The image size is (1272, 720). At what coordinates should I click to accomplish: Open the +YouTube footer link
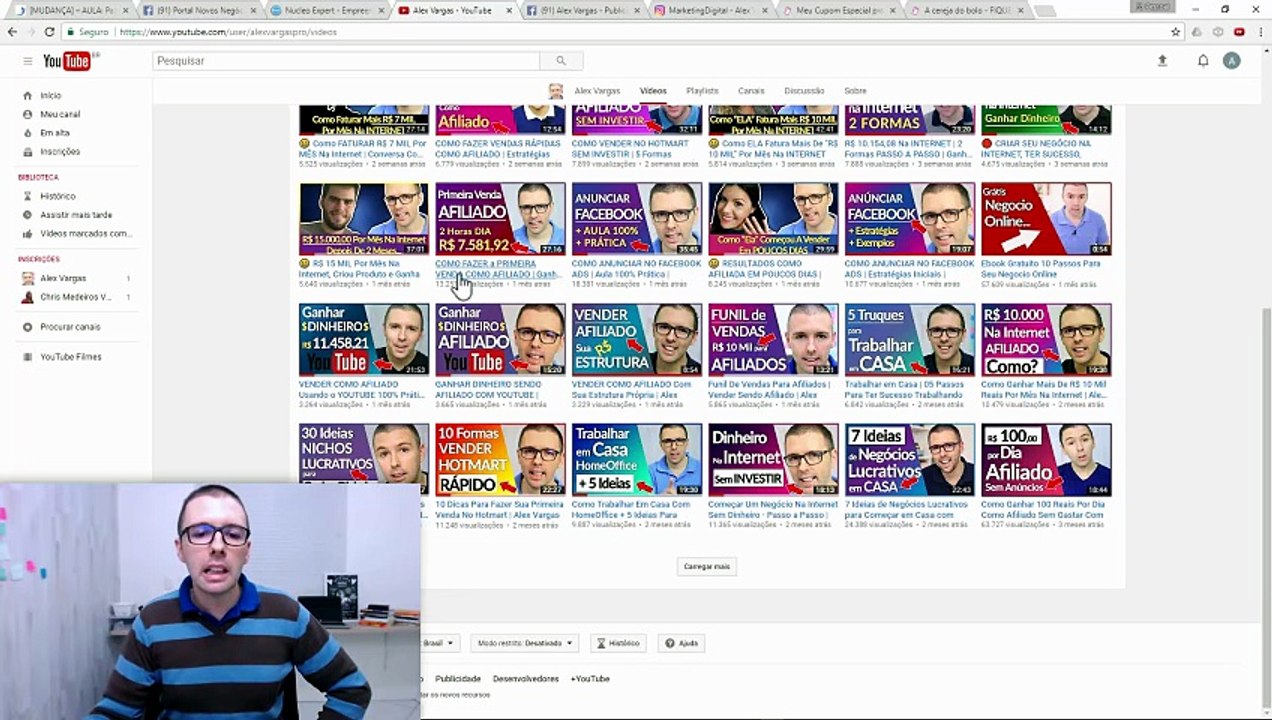[x=590, y=679]
